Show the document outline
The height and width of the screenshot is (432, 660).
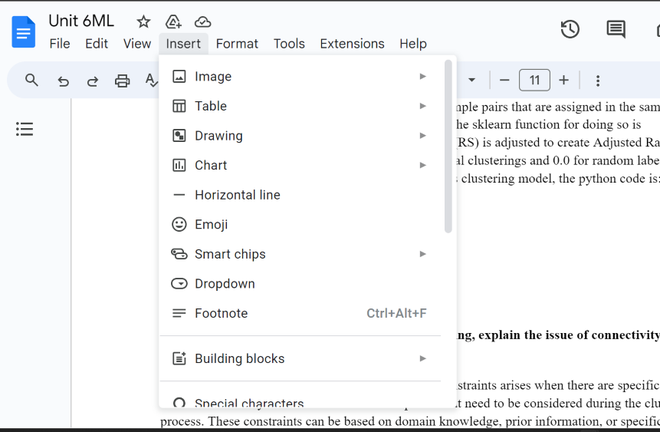click(x=25, y=129)
